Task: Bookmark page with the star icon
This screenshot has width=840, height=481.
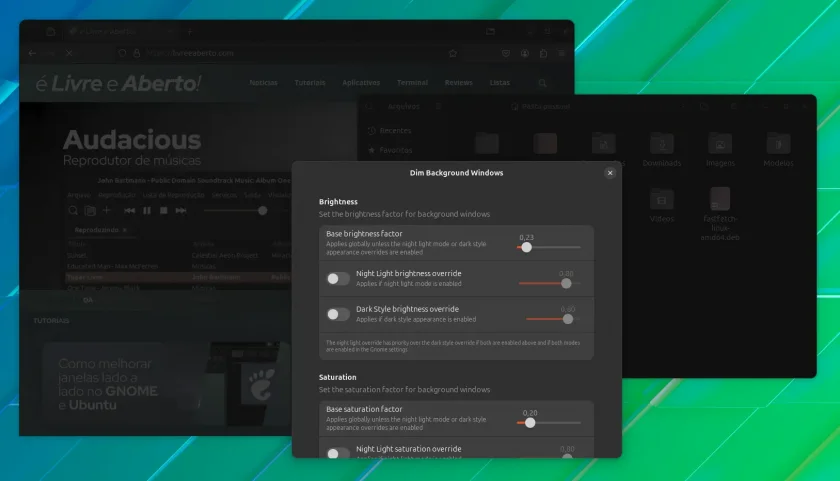Action: tap(453, 53)
